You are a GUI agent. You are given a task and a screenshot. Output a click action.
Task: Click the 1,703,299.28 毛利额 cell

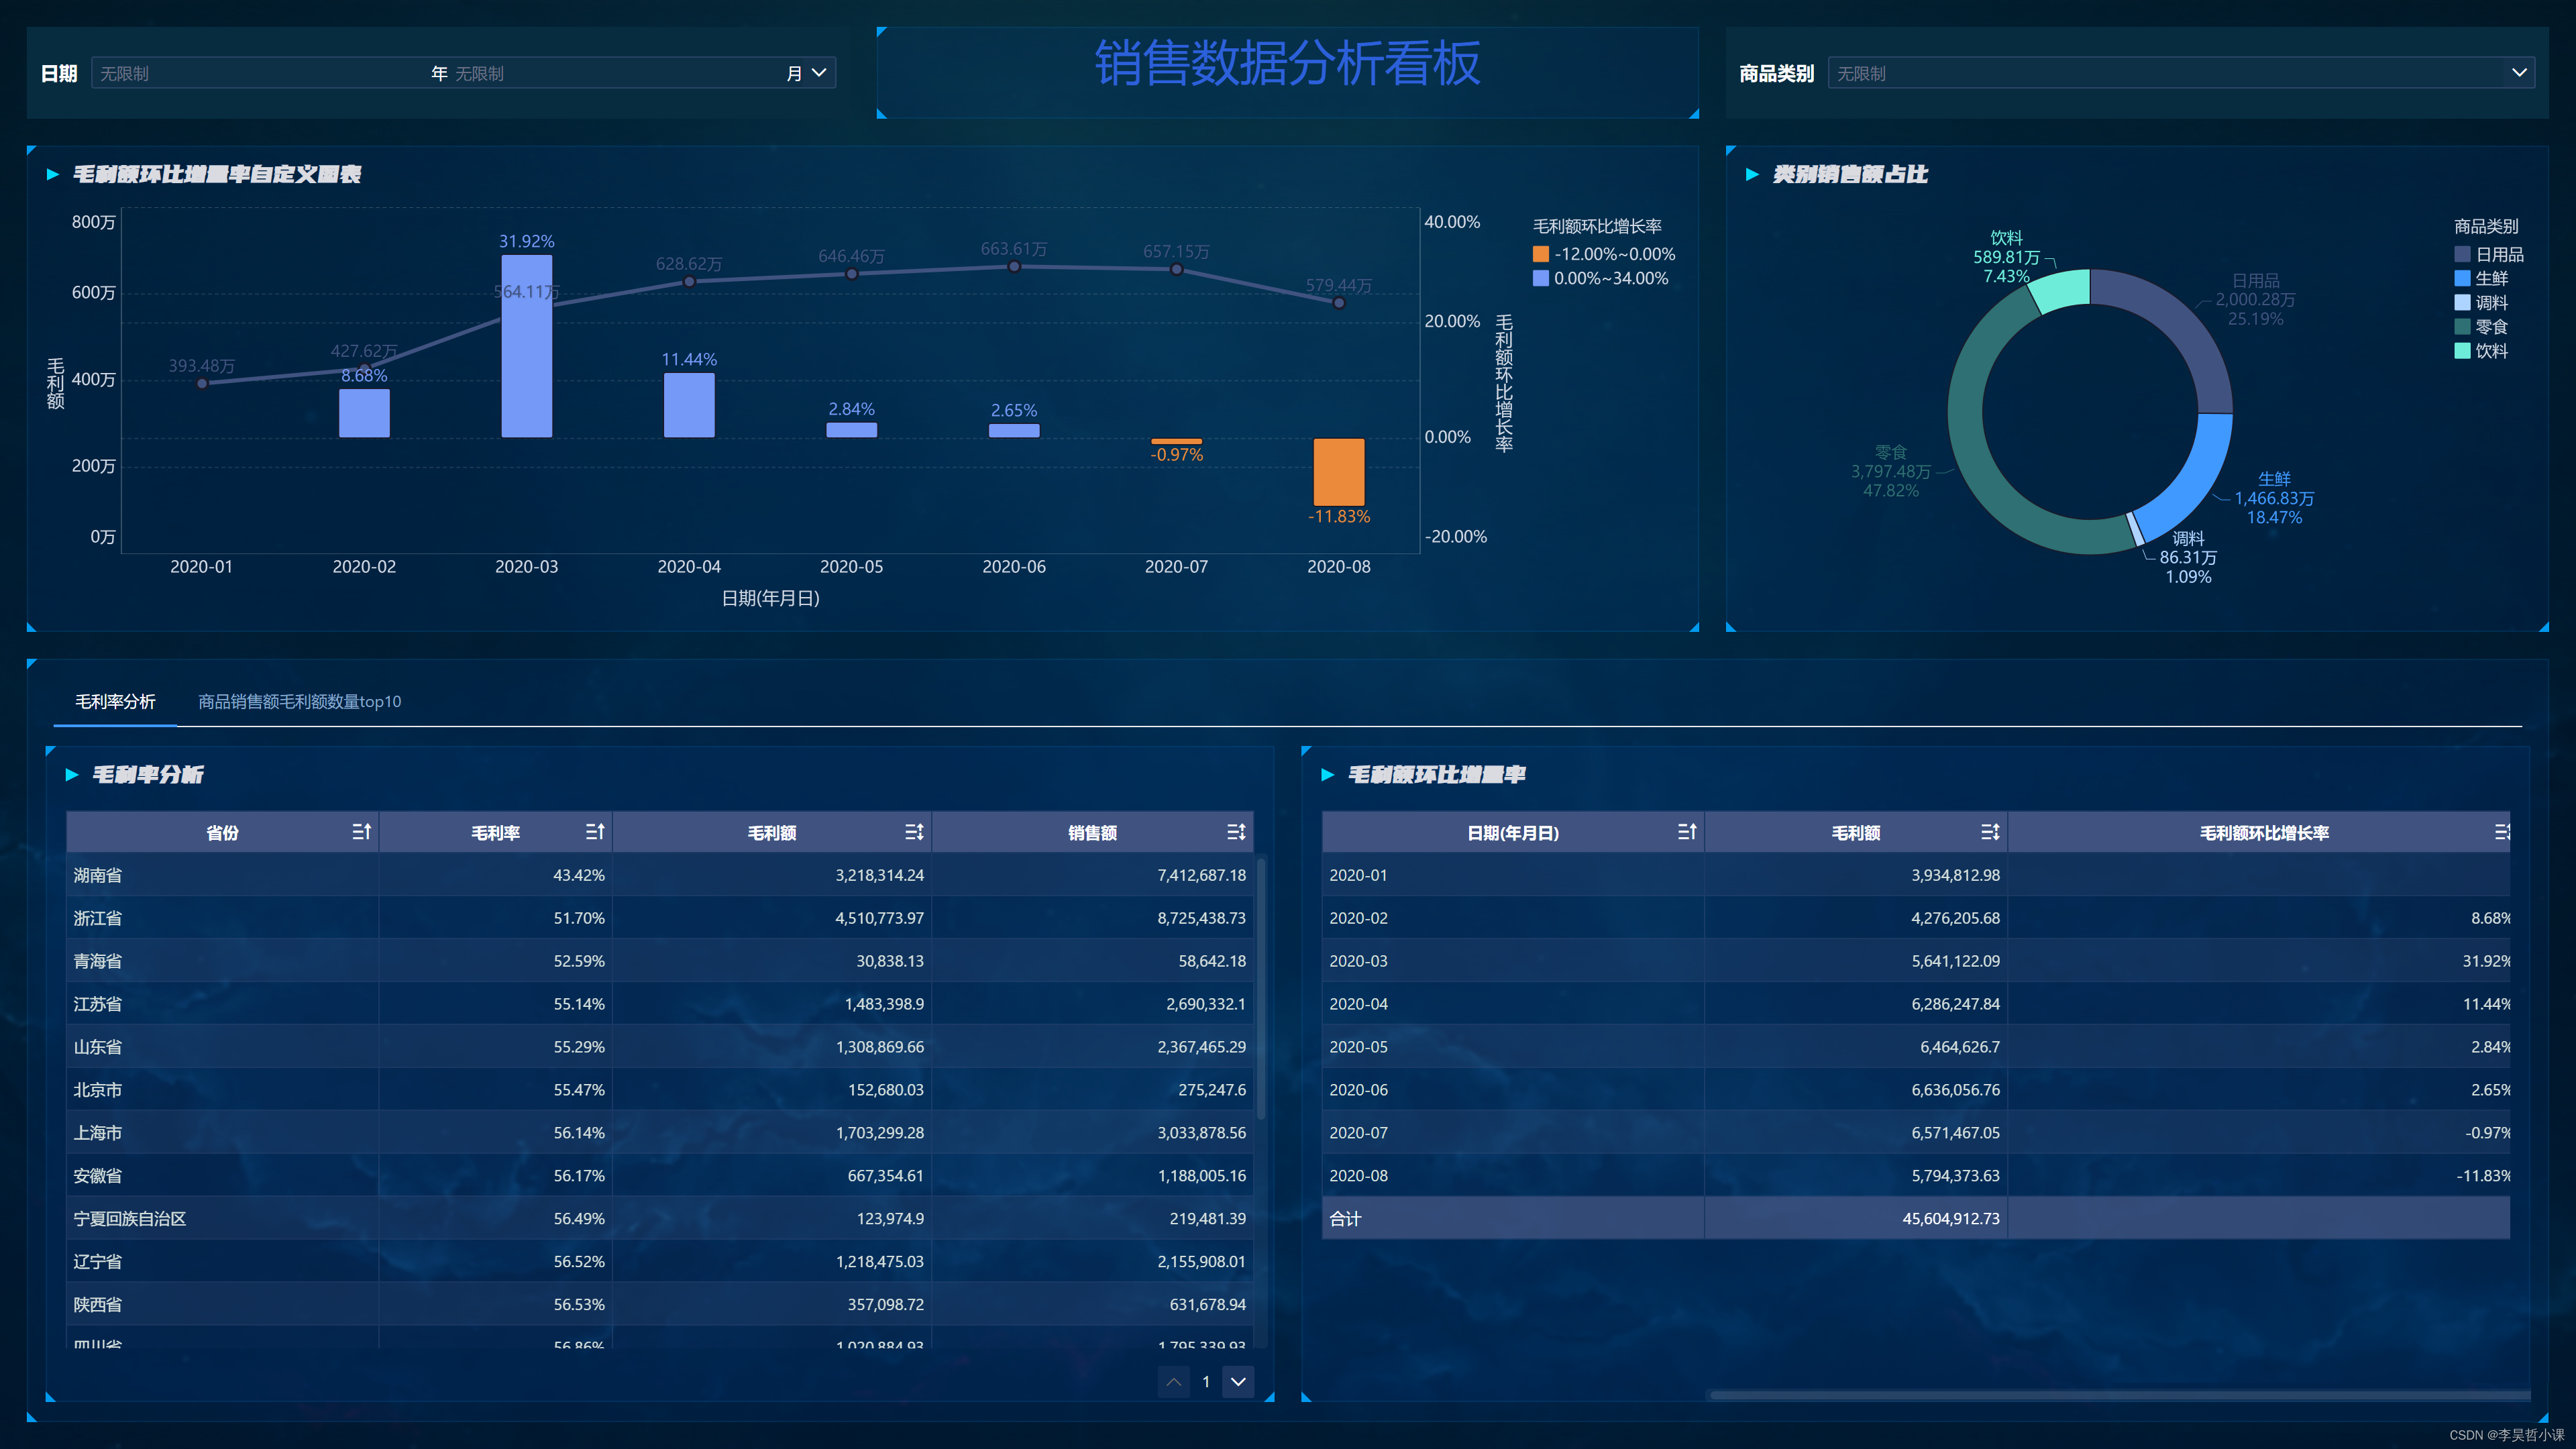click(772, 1133)
